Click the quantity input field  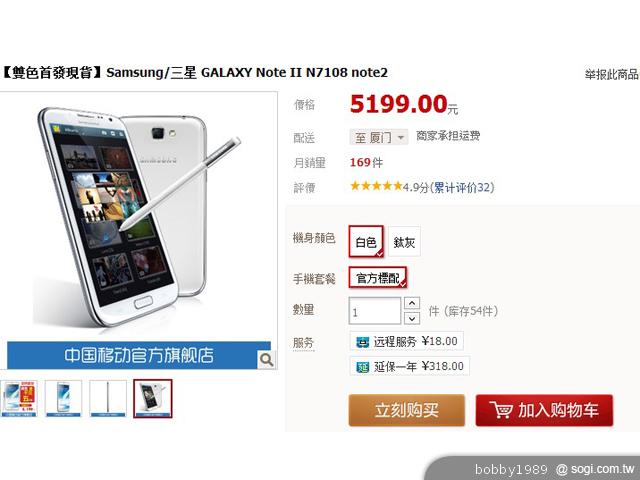[x=375, y=311]
